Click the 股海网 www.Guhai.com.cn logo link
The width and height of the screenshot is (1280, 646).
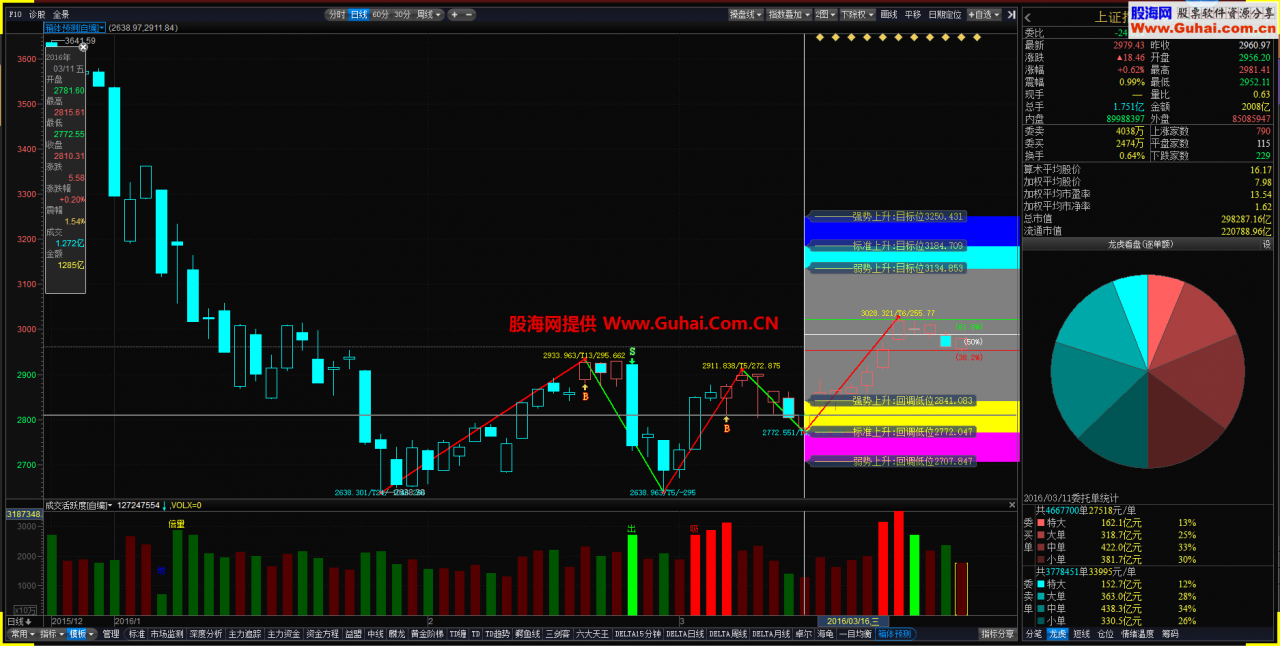[x=1203, y=21]
